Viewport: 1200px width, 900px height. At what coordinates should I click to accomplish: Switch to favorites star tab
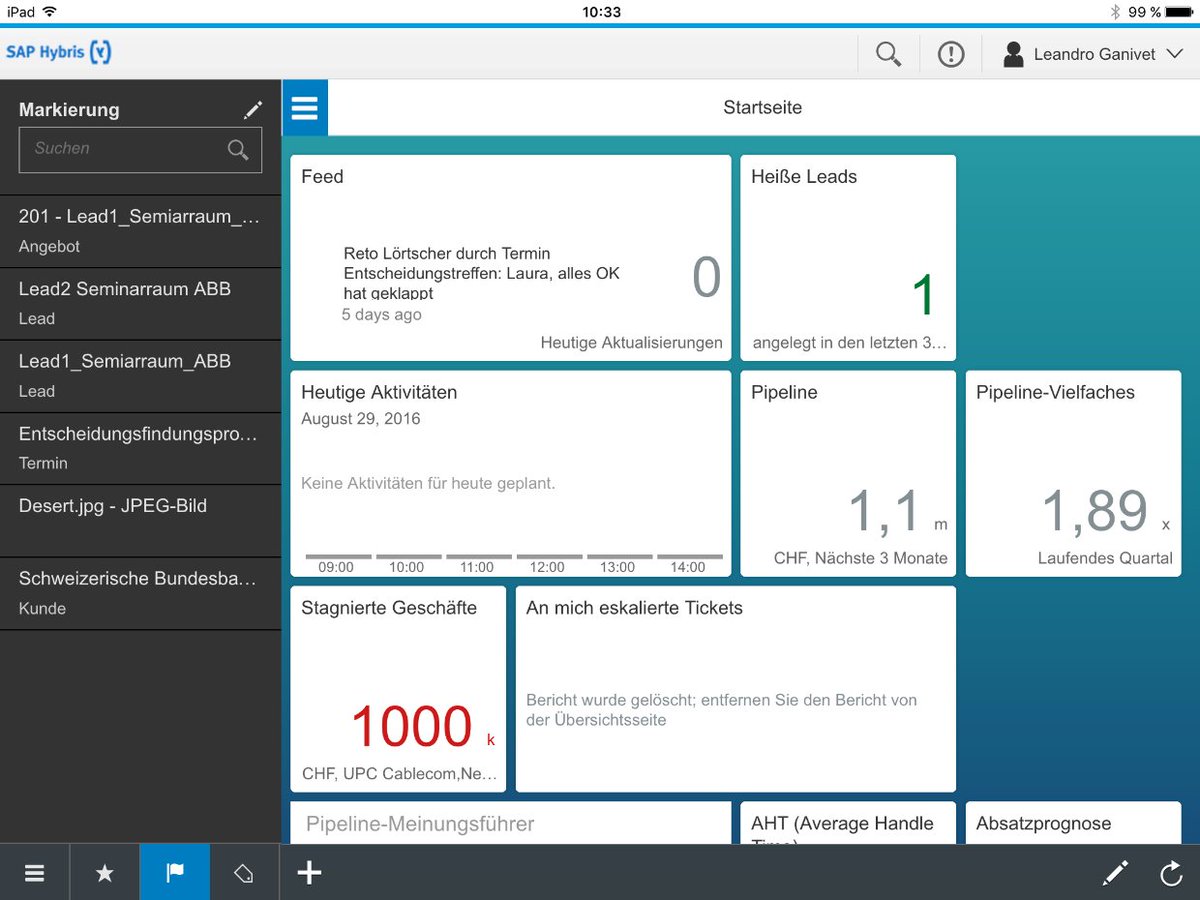[105, 872]
